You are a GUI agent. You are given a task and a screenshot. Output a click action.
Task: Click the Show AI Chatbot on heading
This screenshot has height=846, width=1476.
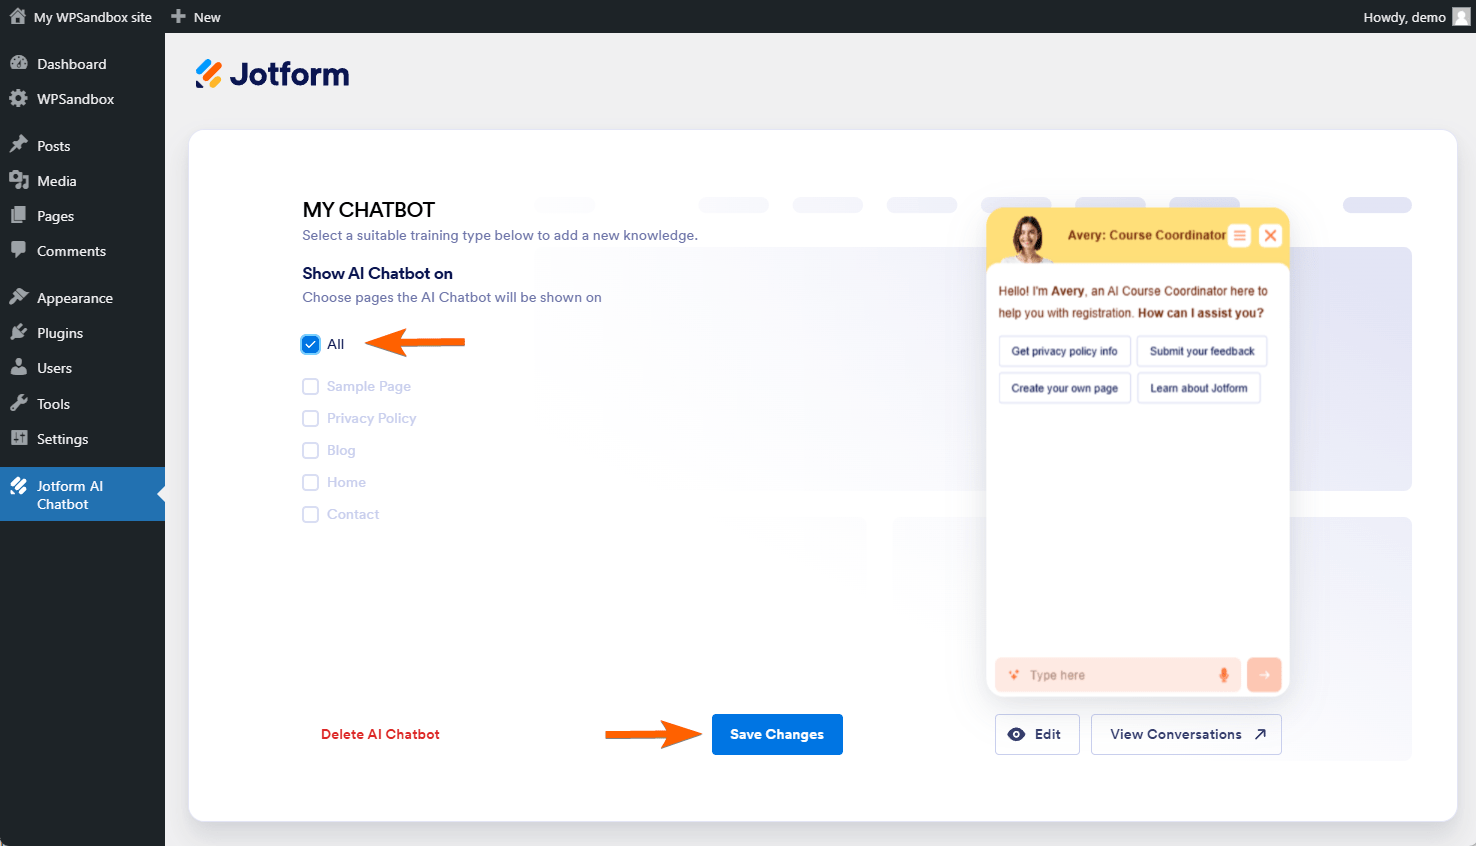(378, 273)
